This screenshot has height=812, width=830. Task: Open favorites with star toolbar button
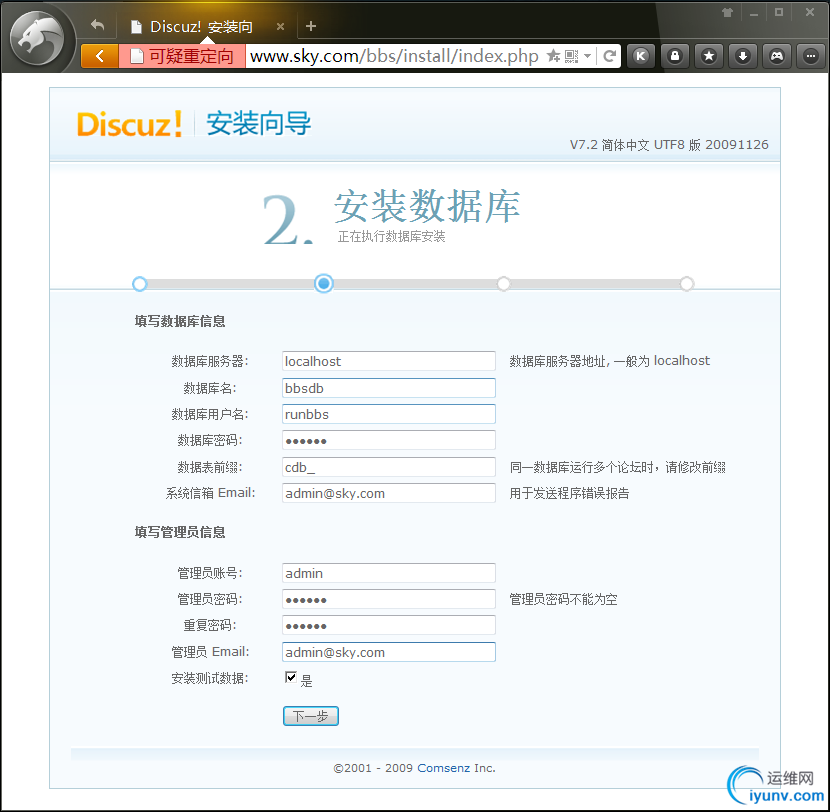tap(709, 56)
